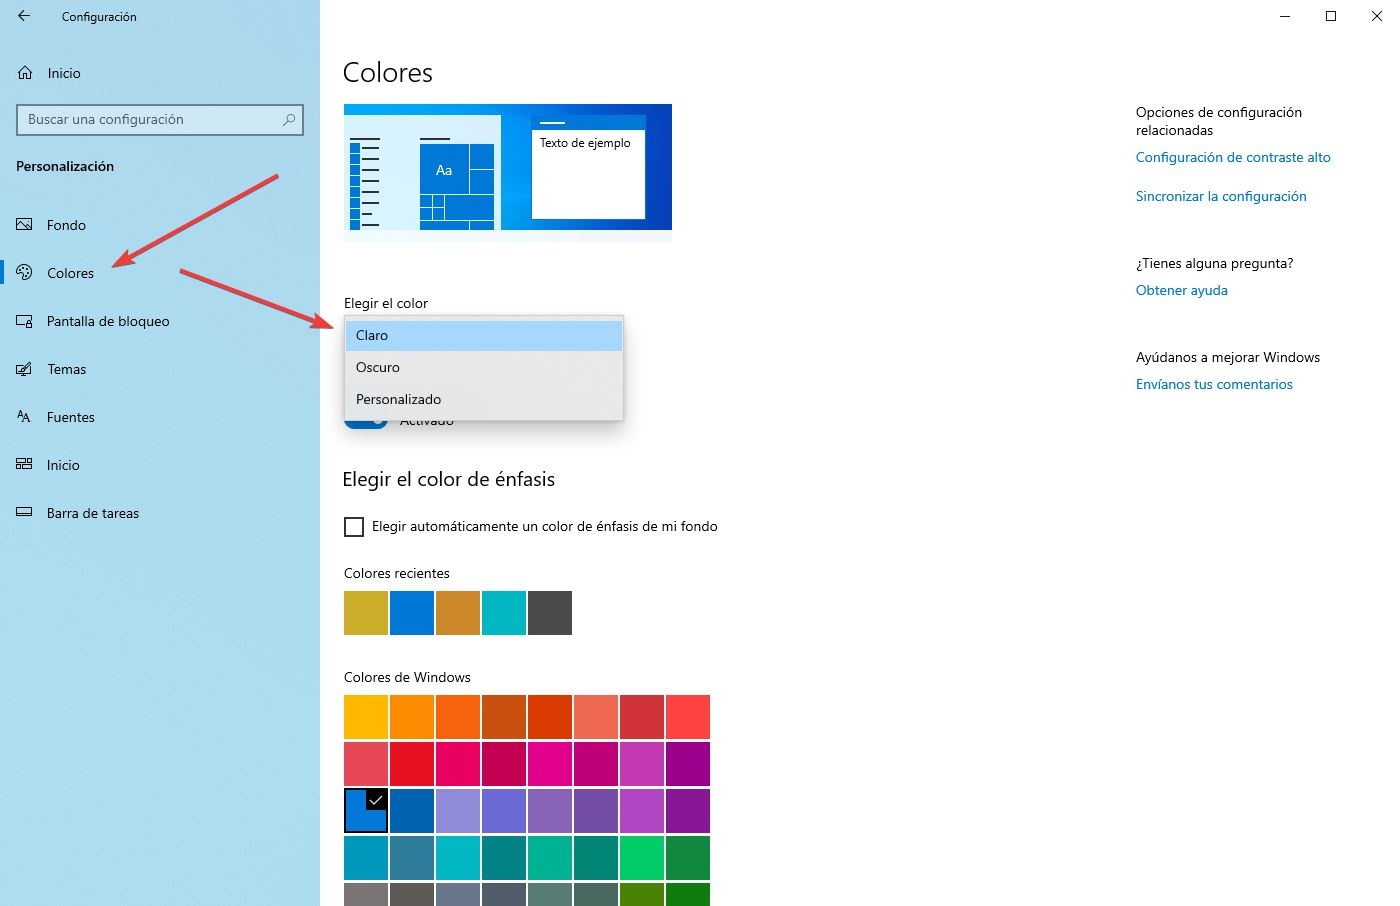Viewport: 1400px width, 906px height.
Task: Select first swatch in fourth Windows colors row
Action: pyautogui.click(x=366, y=858)
